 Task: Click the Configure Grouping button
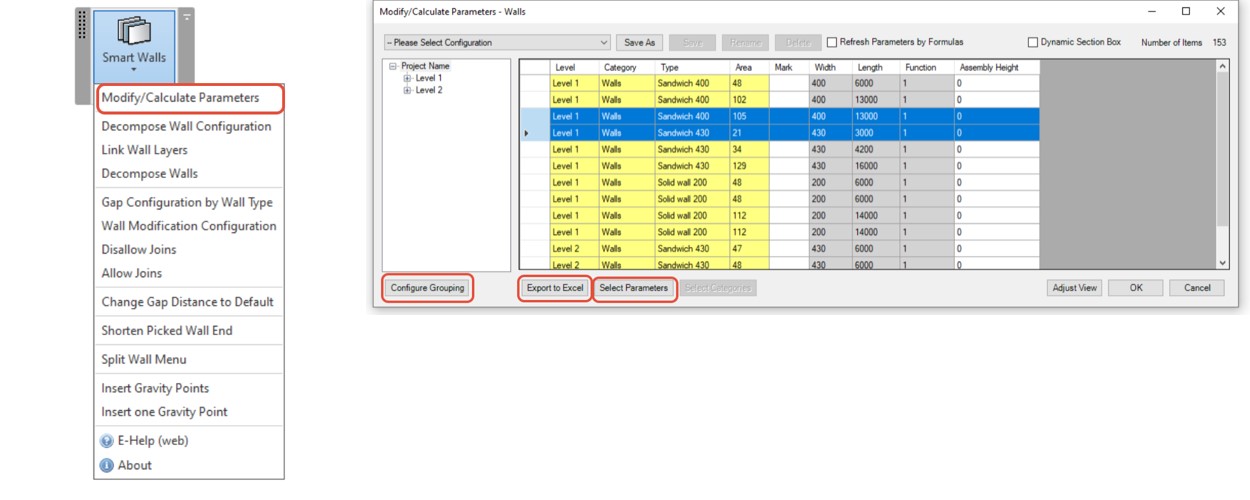[x=427, y=288]
